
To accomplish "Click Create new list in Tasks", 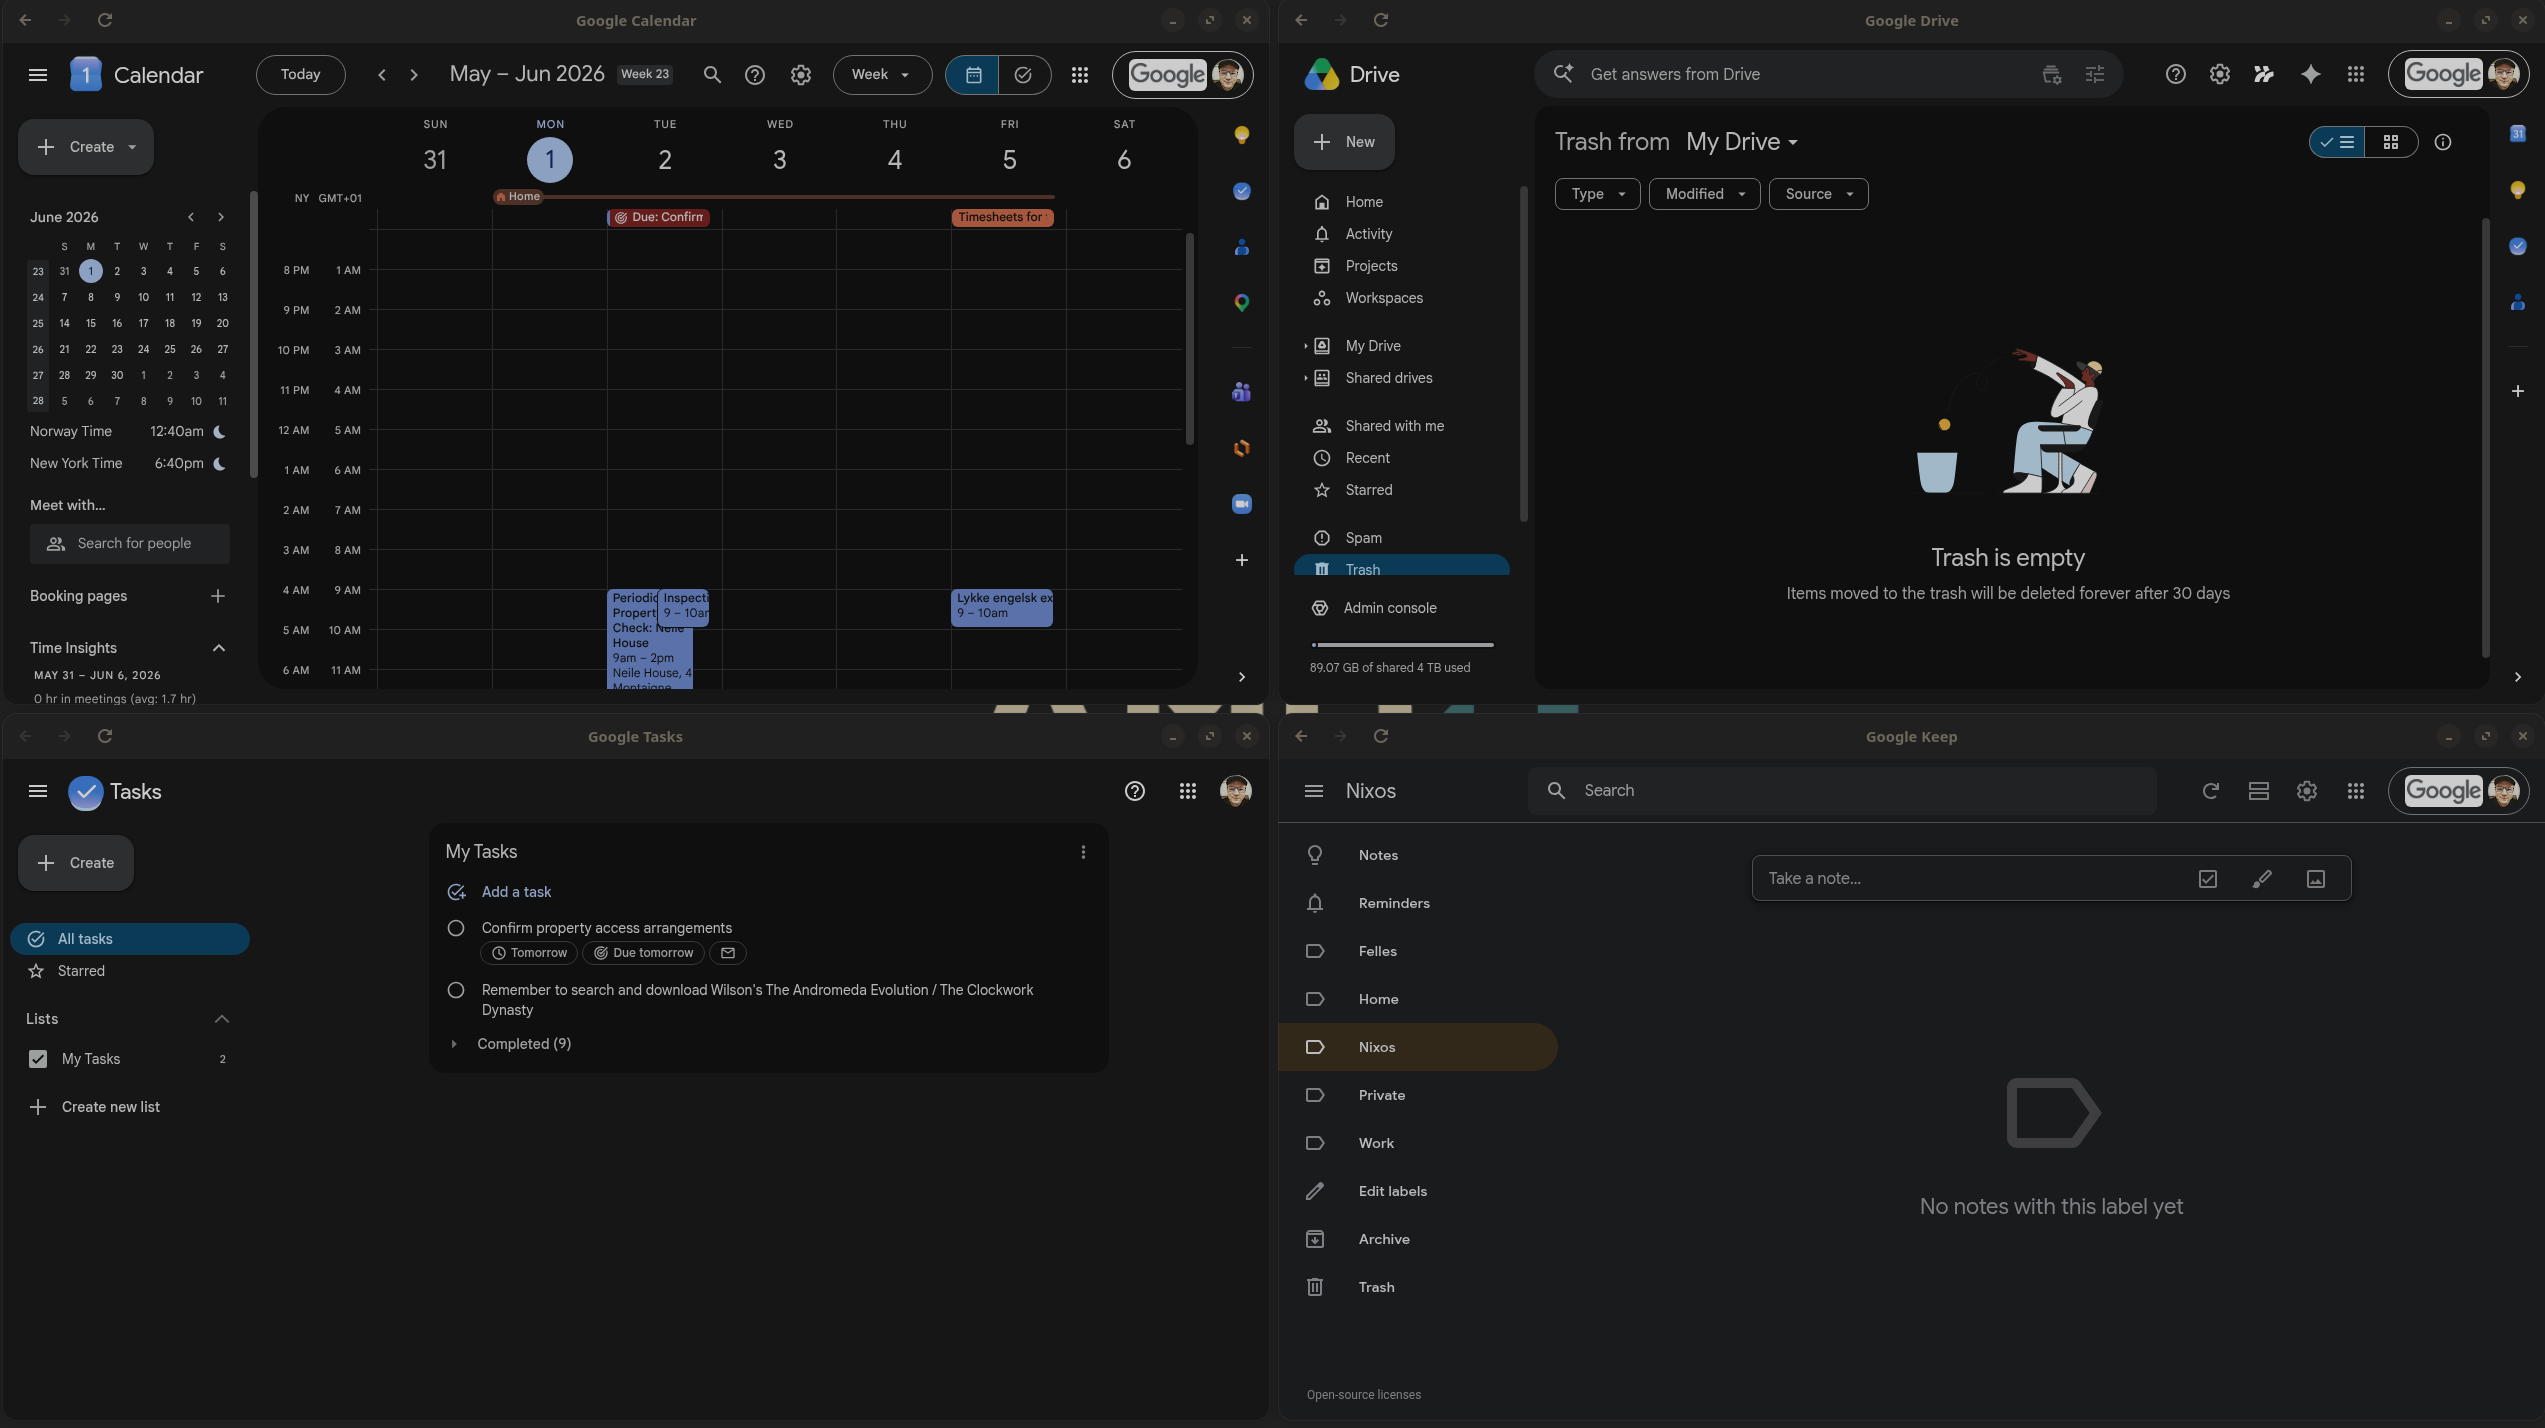I will pyautogui.click(x=110, y=1107).
